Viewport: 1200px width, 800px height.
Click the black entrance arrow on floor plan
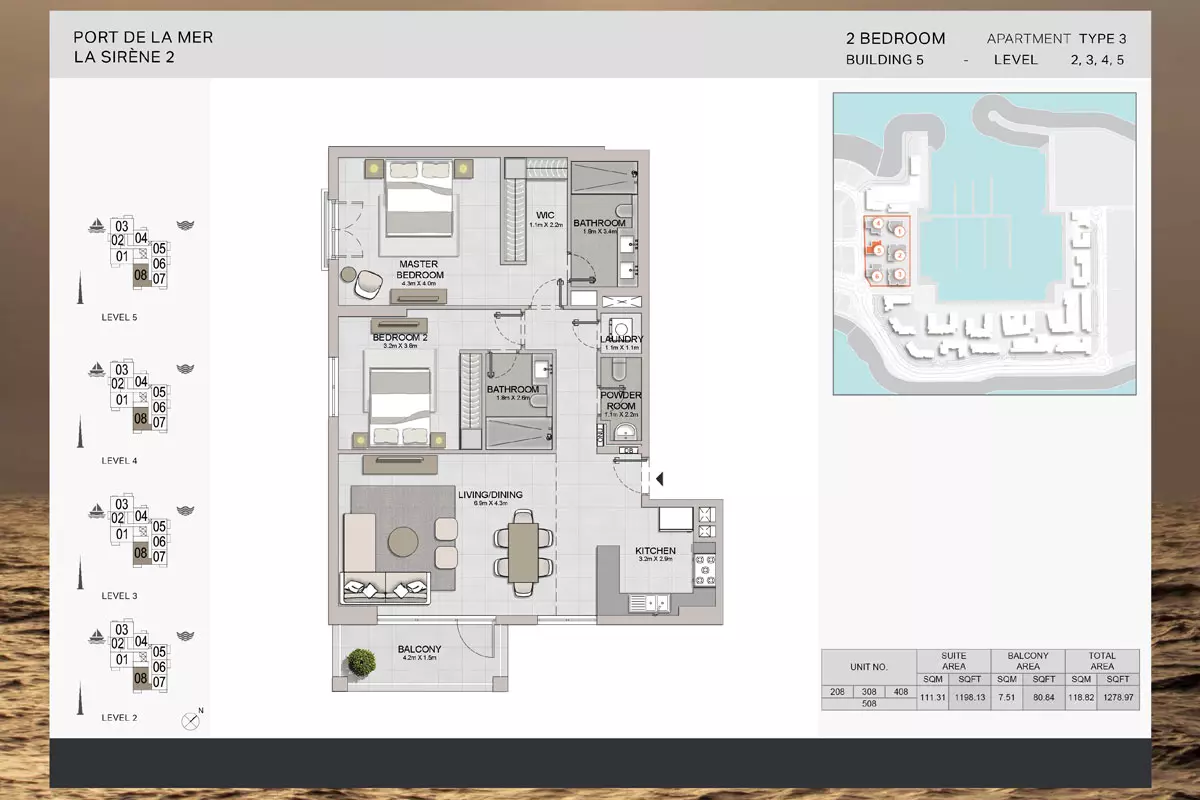(x=659, y=479)
